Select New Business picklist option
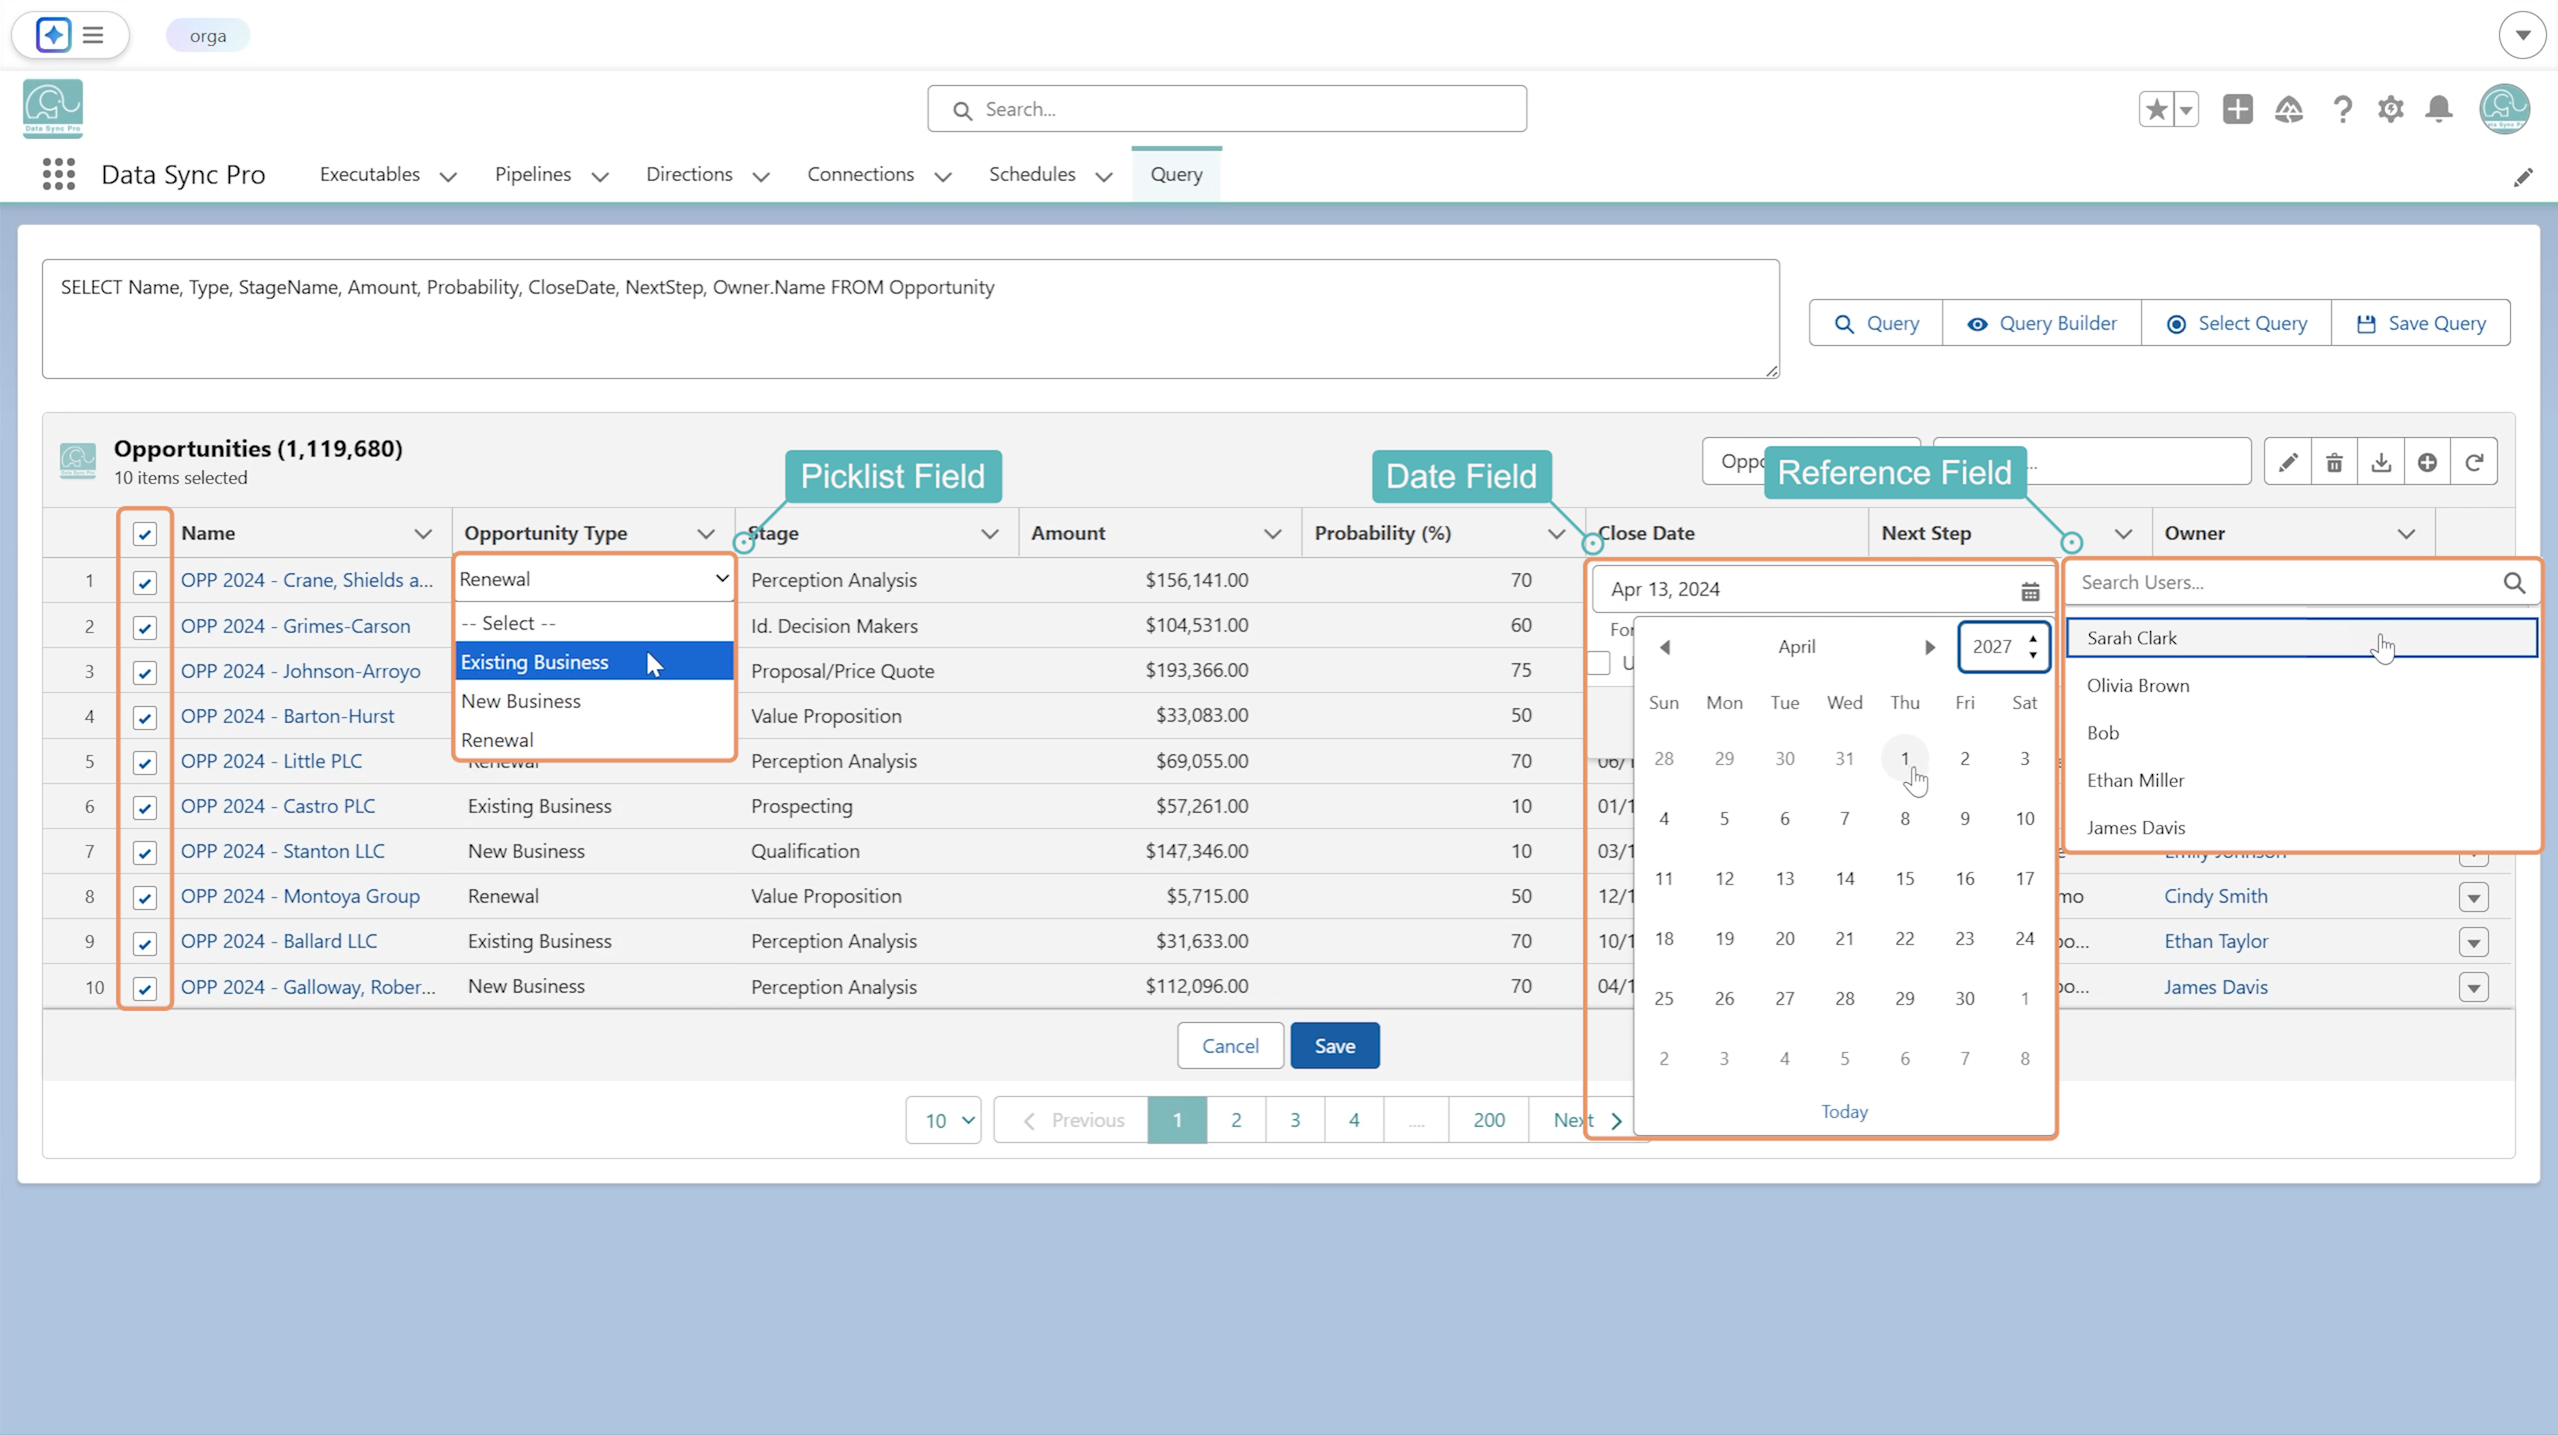The width and height of the screenshot is (2558, 1435). (594, 701)
